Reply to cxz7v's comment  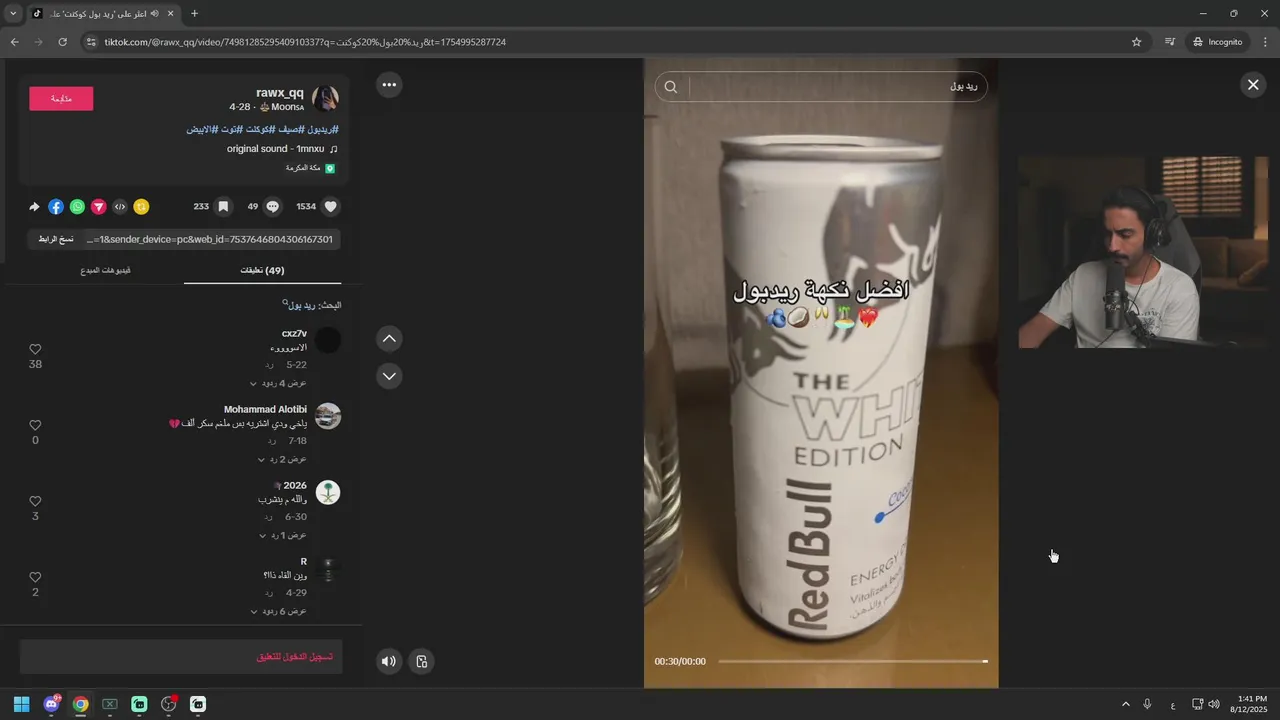[x=269, y=365]
